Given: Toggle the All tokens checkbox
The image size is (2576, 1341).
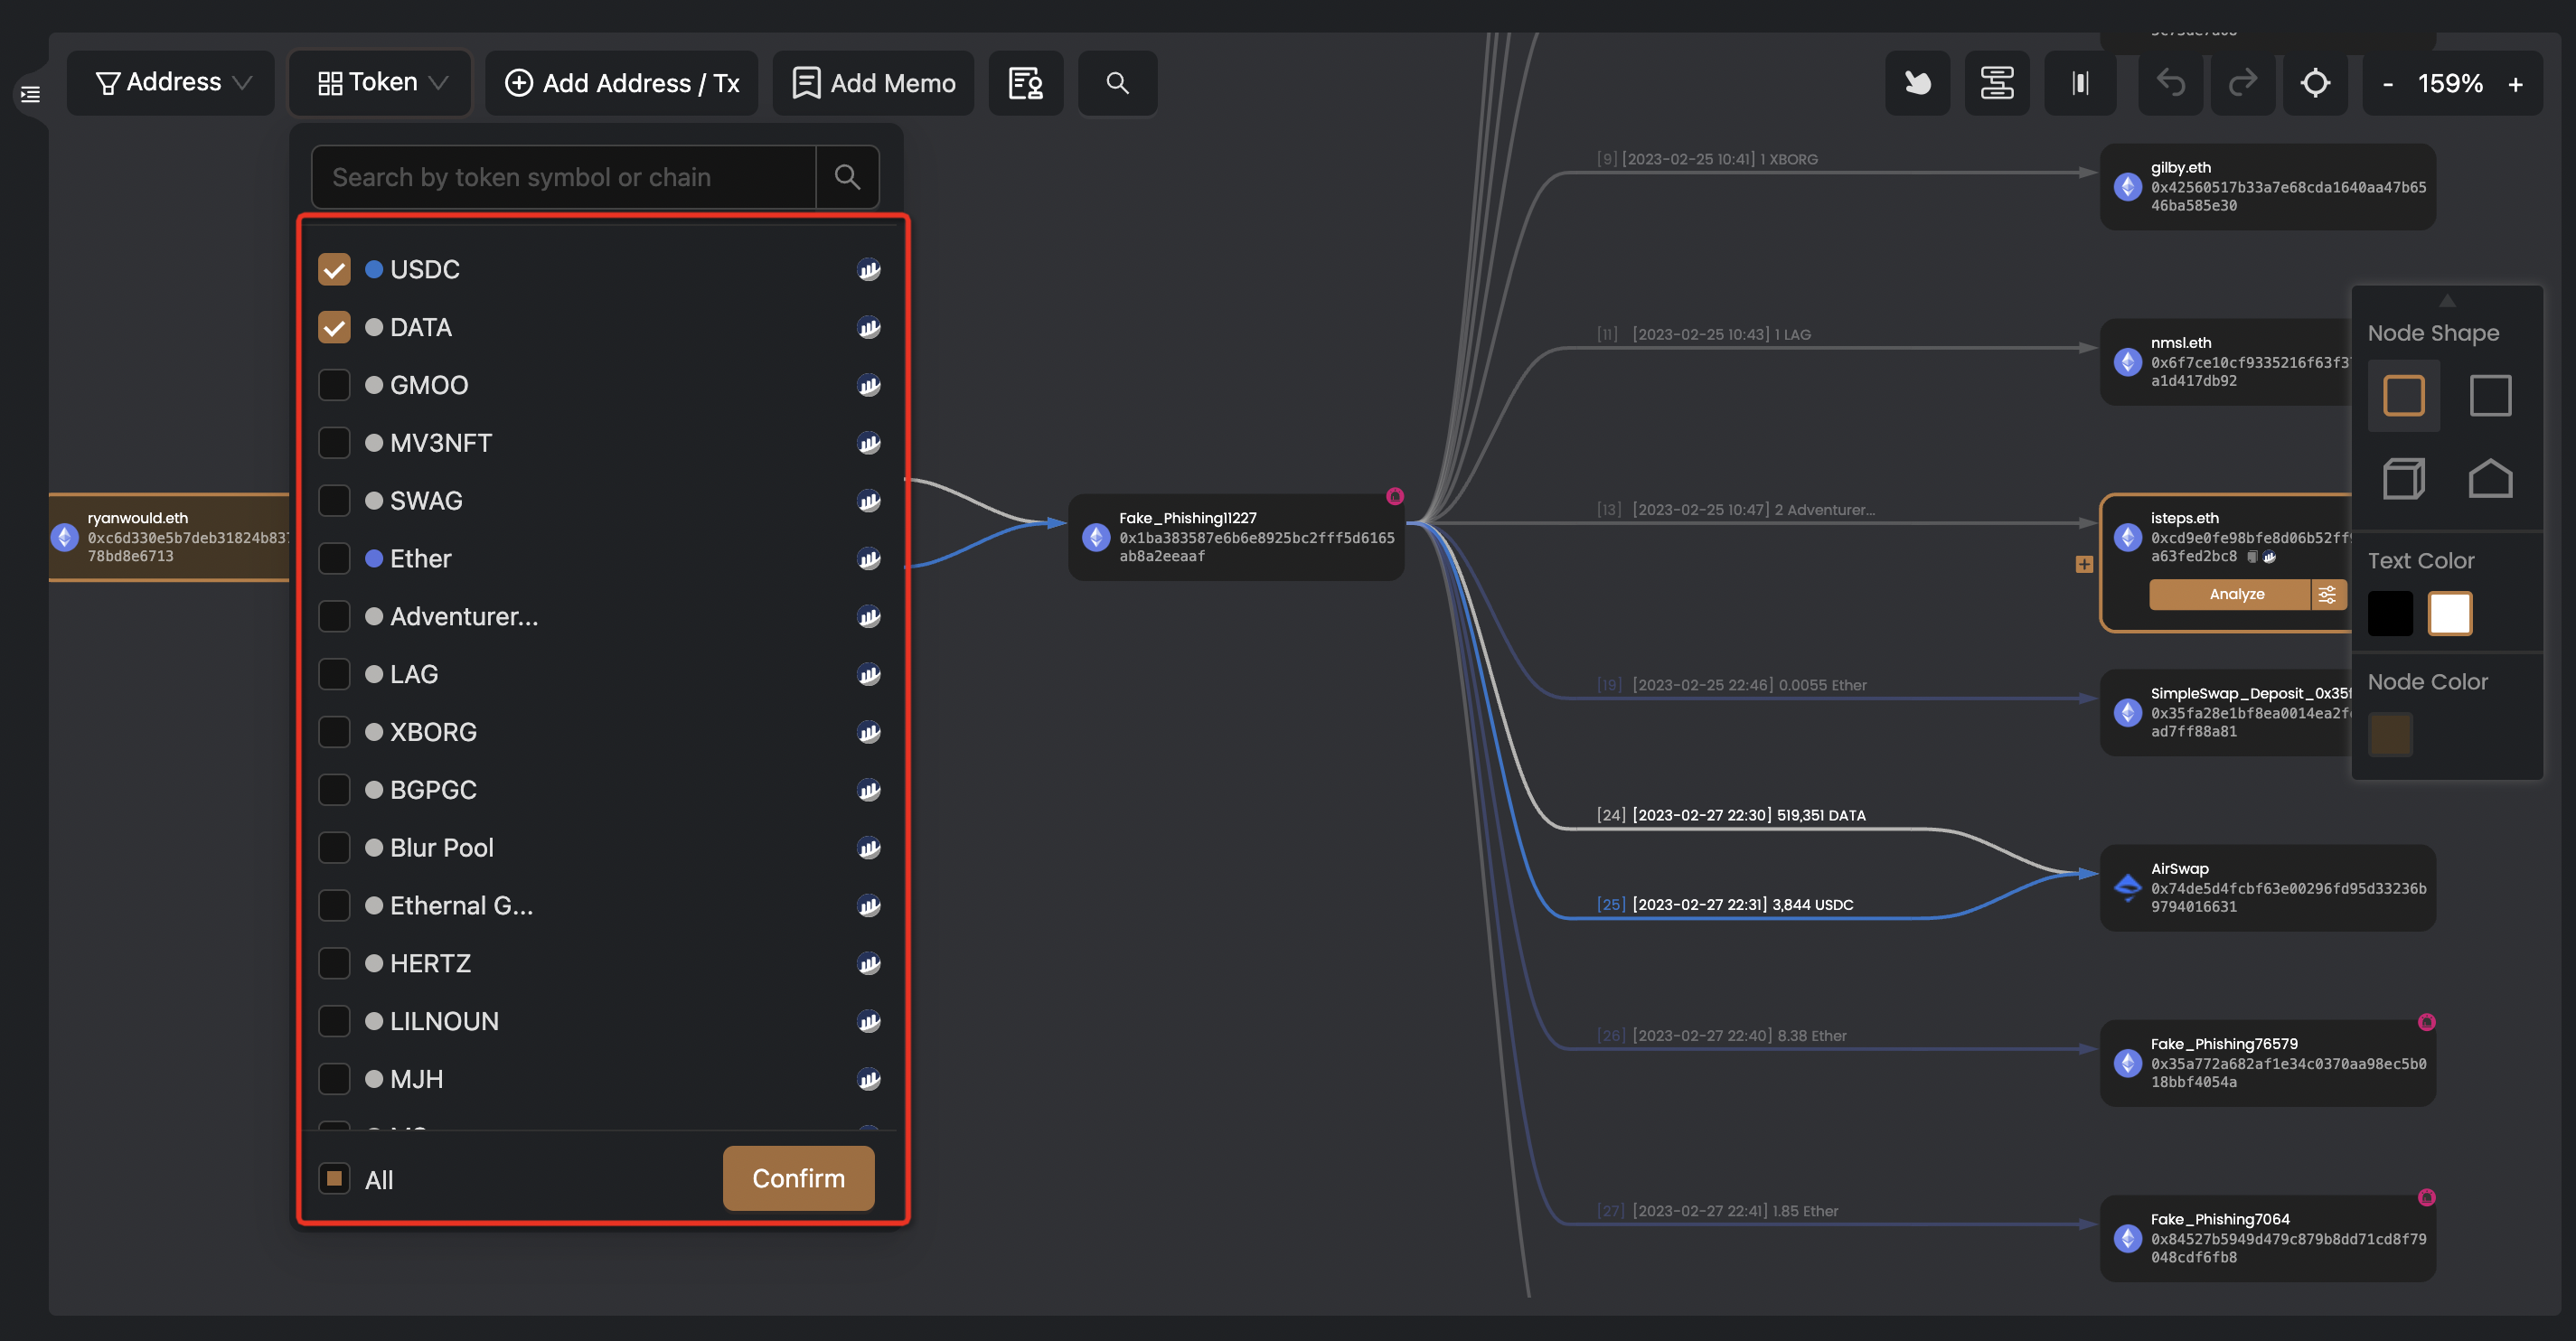Looking at the screenshot, I should pos(334,1179).
